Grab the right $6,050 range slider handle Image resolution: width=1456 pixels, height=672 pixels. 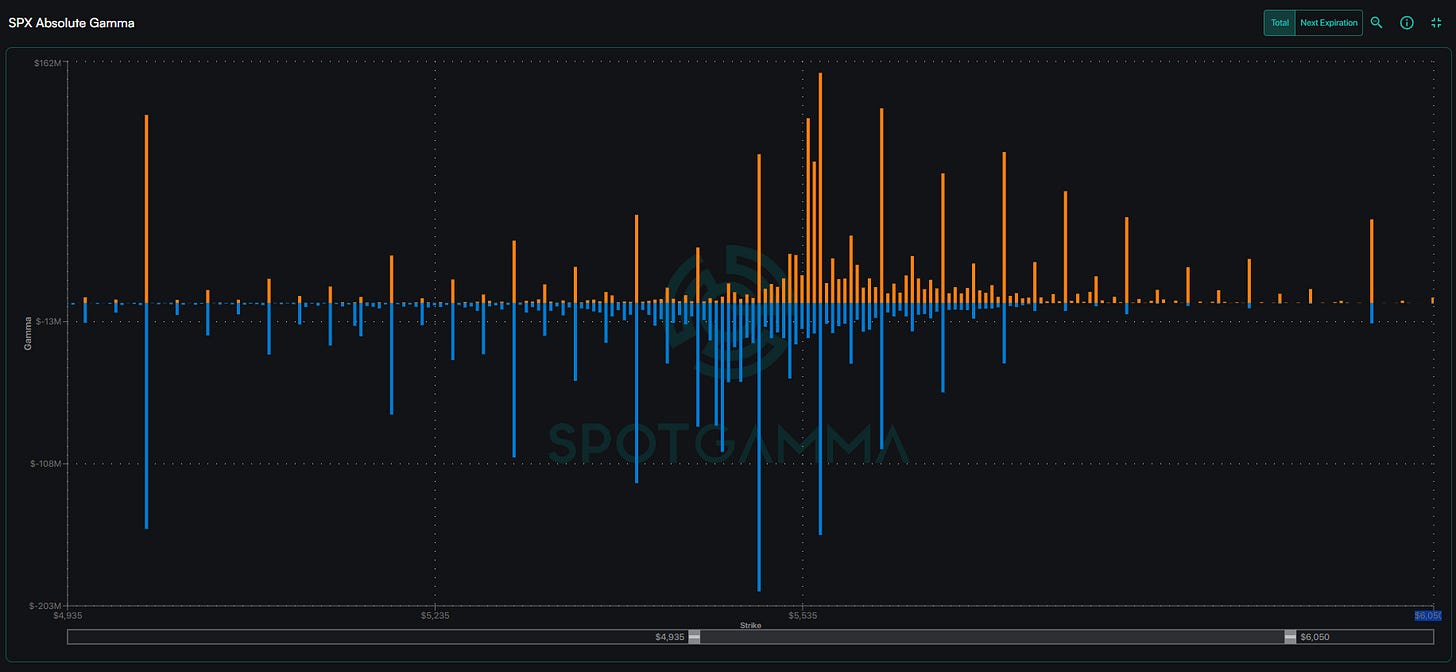point(1290,637)
